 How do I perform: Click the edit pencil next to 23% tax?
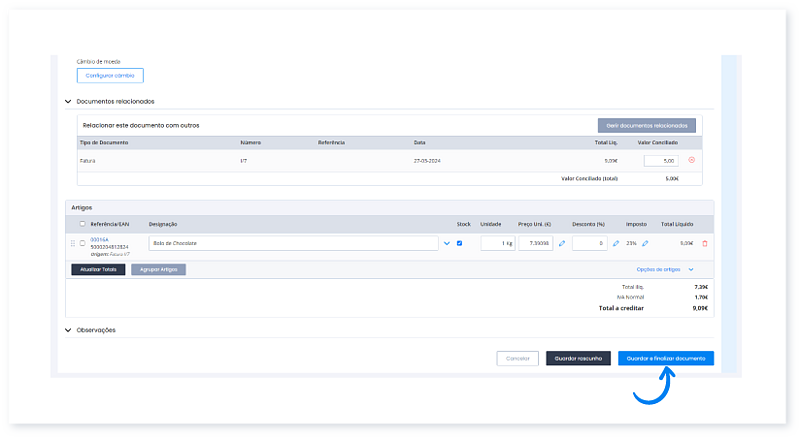click(645, 243)
